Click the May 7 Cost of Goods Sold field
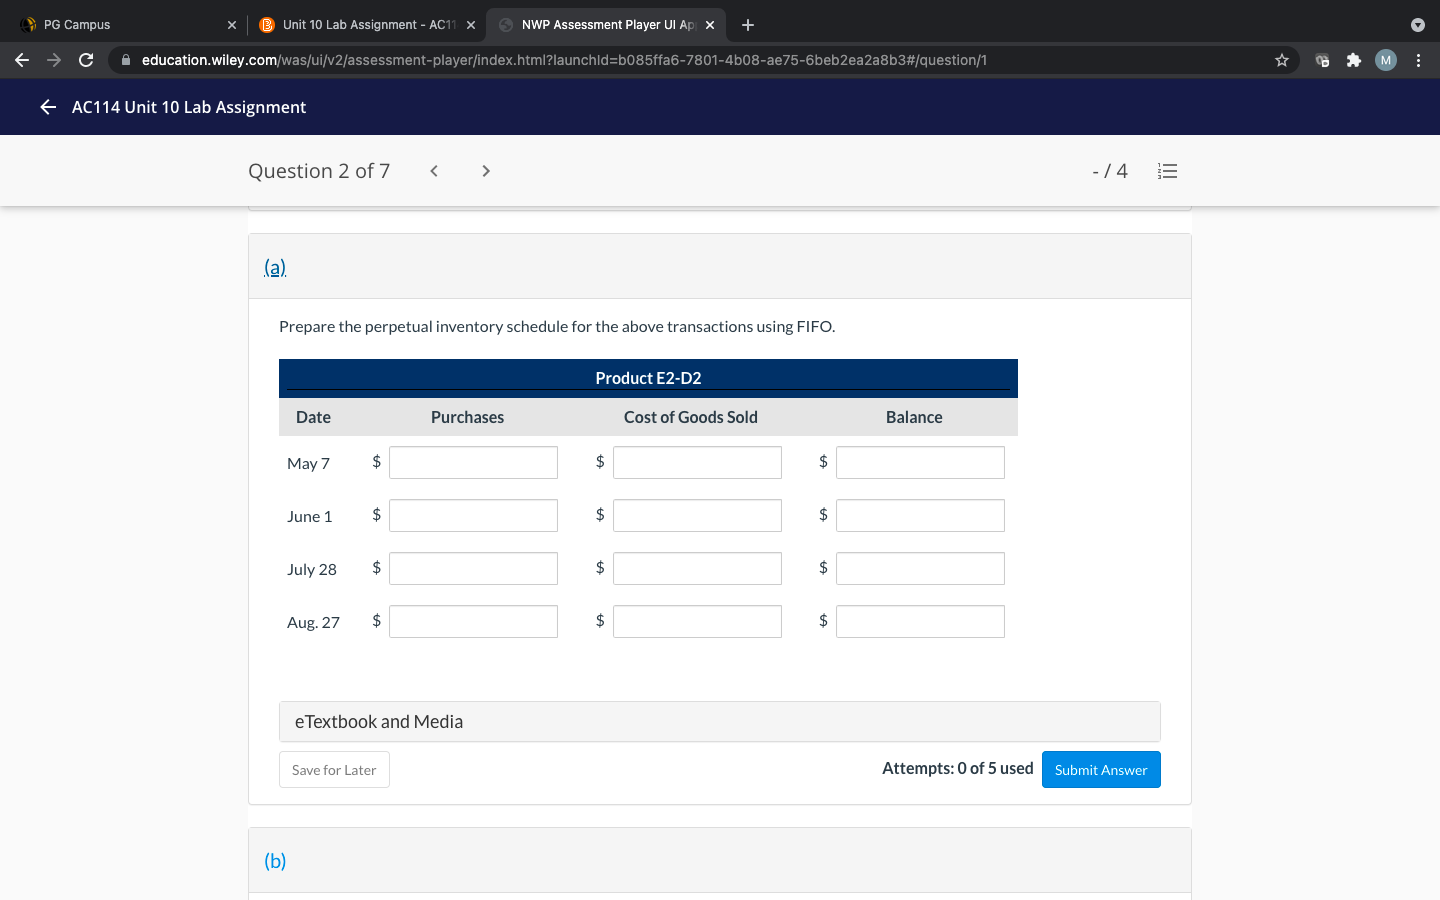The height and width of the screenshot is (900, 1440). [x=697, y=462]
